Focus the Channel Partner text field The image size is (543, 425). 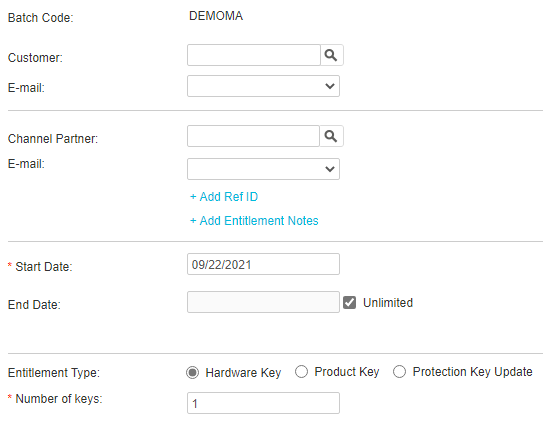tap(253, 136)
